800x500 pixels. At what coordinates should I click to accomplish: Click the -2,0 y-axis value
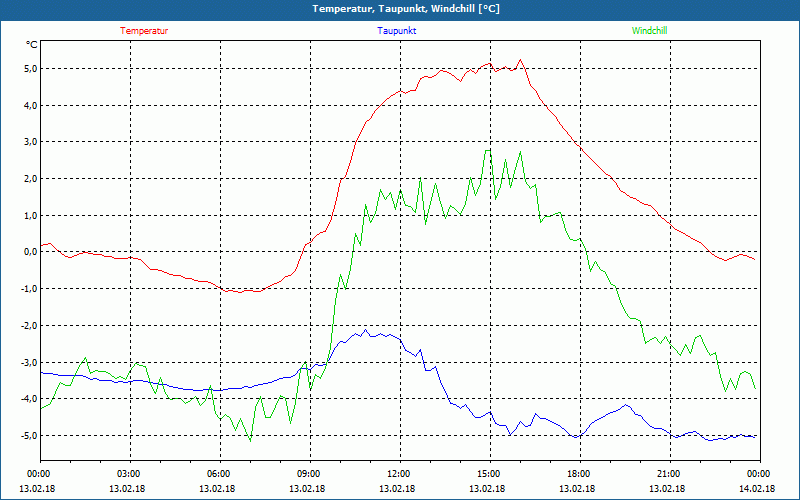pyautogui.click(x=29, y=325)
